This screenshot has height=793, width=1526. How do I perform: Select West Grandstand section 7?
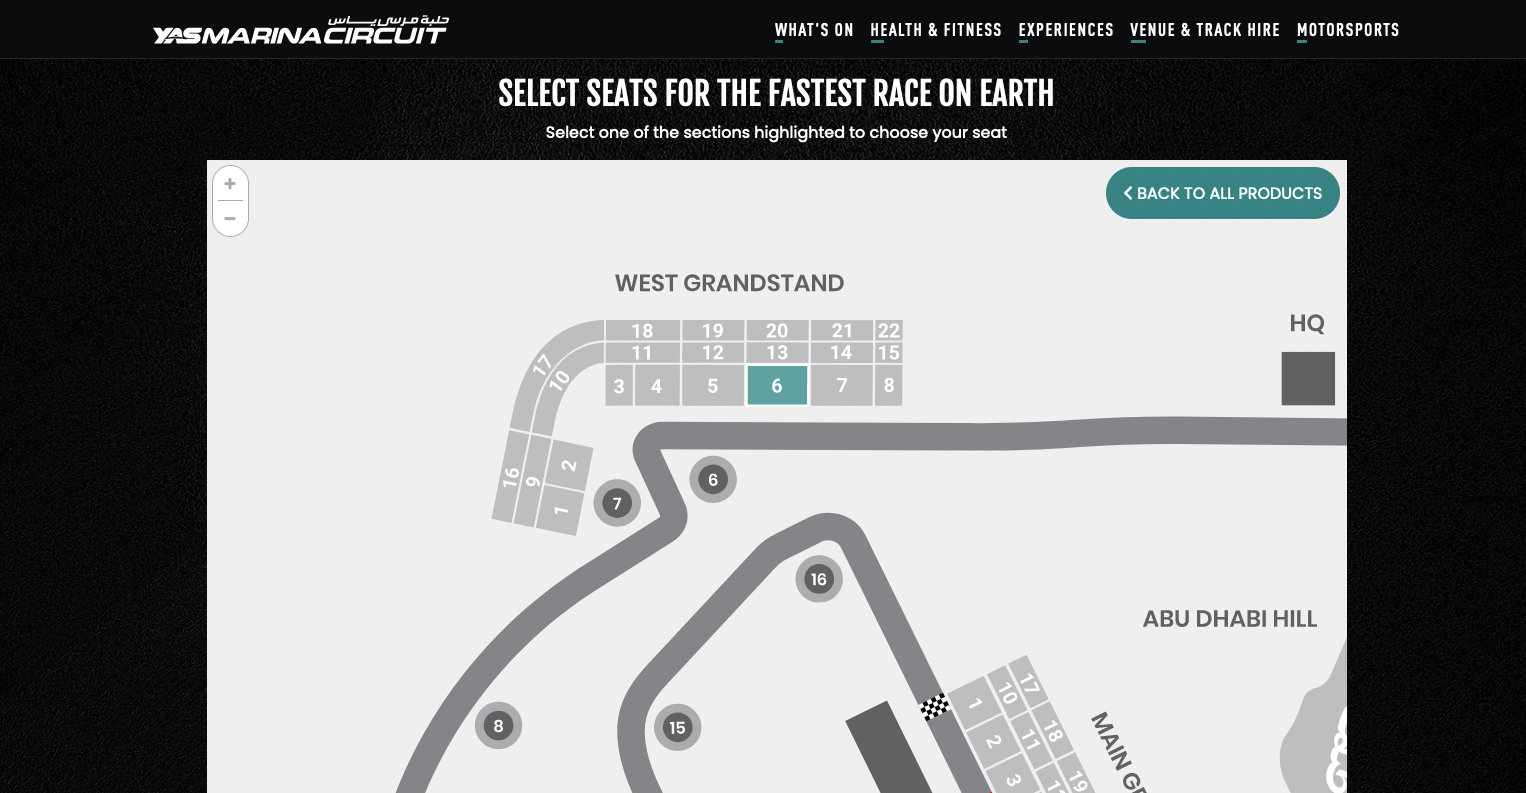coord(841,385)
